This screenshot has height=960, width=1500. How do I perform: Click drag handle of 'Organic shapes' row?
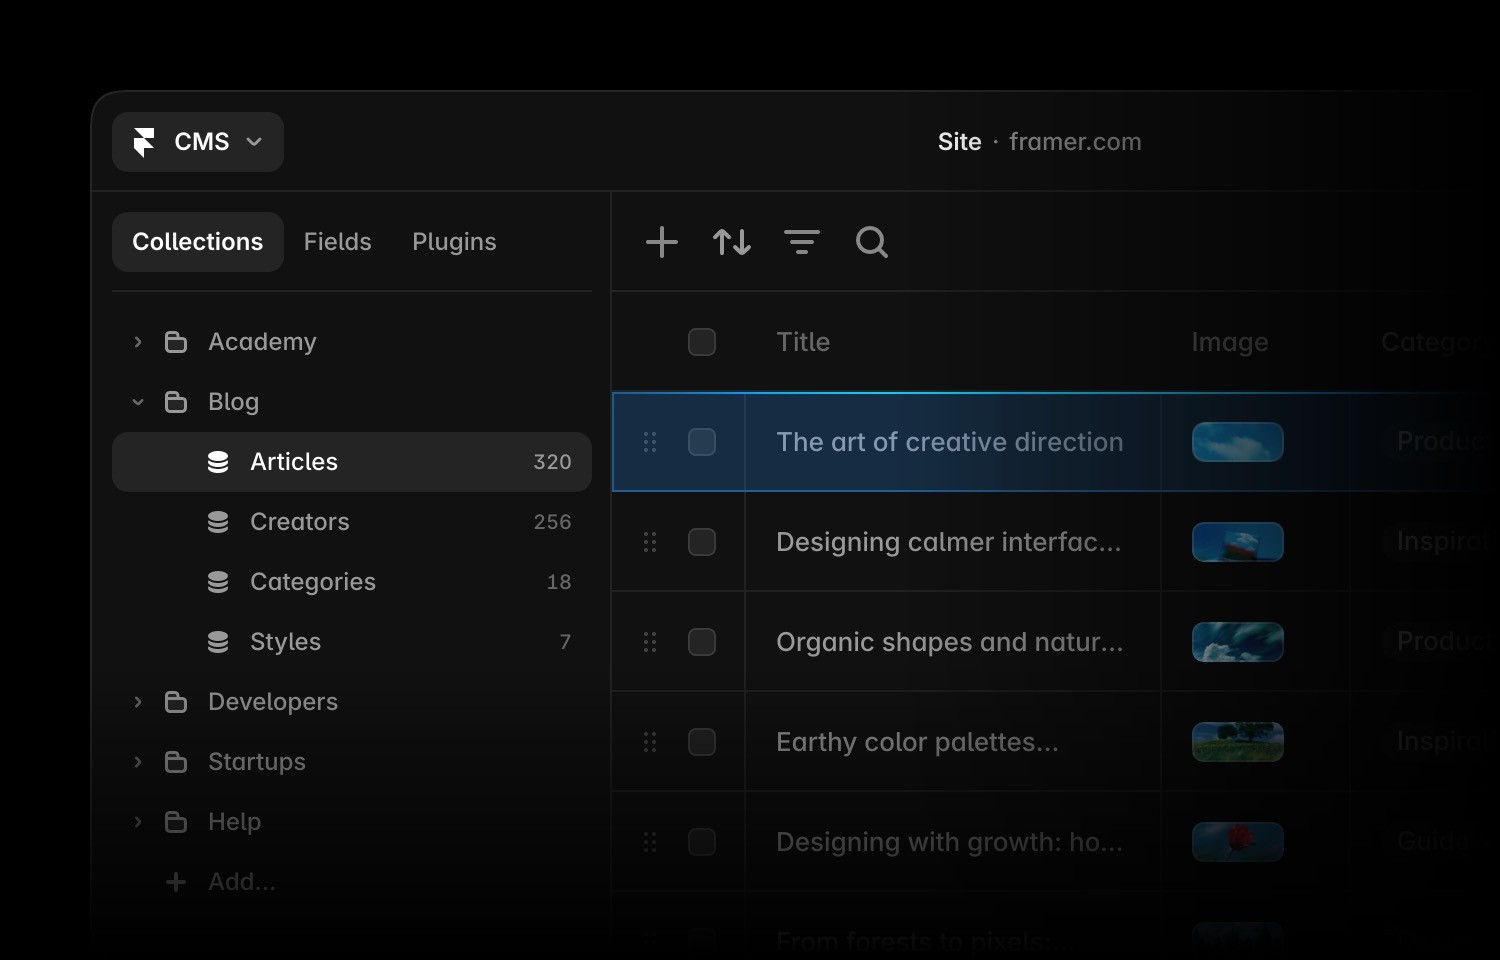[x=650, y=642]
